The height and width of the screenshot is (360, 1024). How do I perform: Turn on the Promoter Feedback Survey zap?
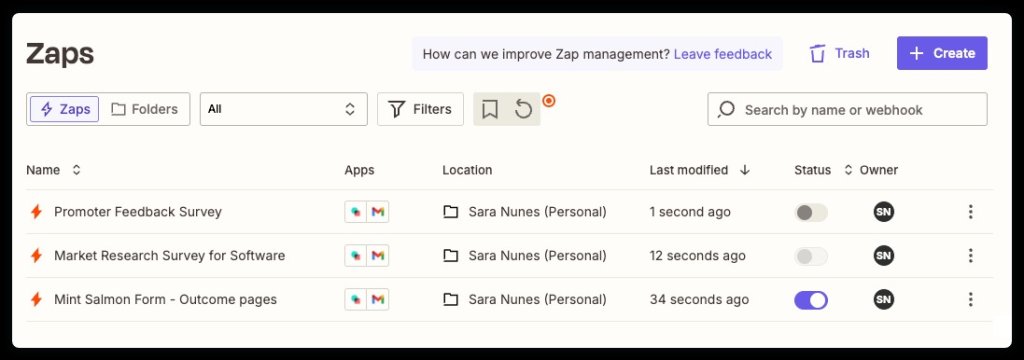coord(810,212)
